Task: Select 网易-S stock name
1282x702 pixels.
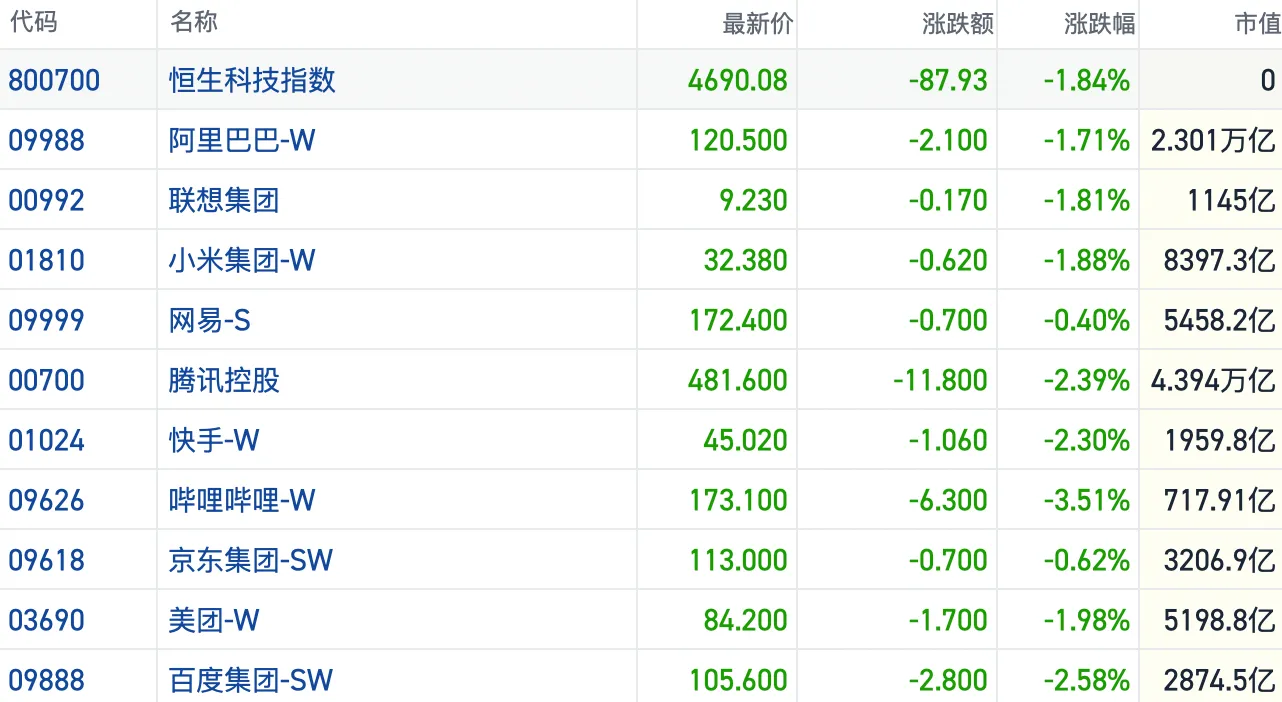Action: coord(210,320)
